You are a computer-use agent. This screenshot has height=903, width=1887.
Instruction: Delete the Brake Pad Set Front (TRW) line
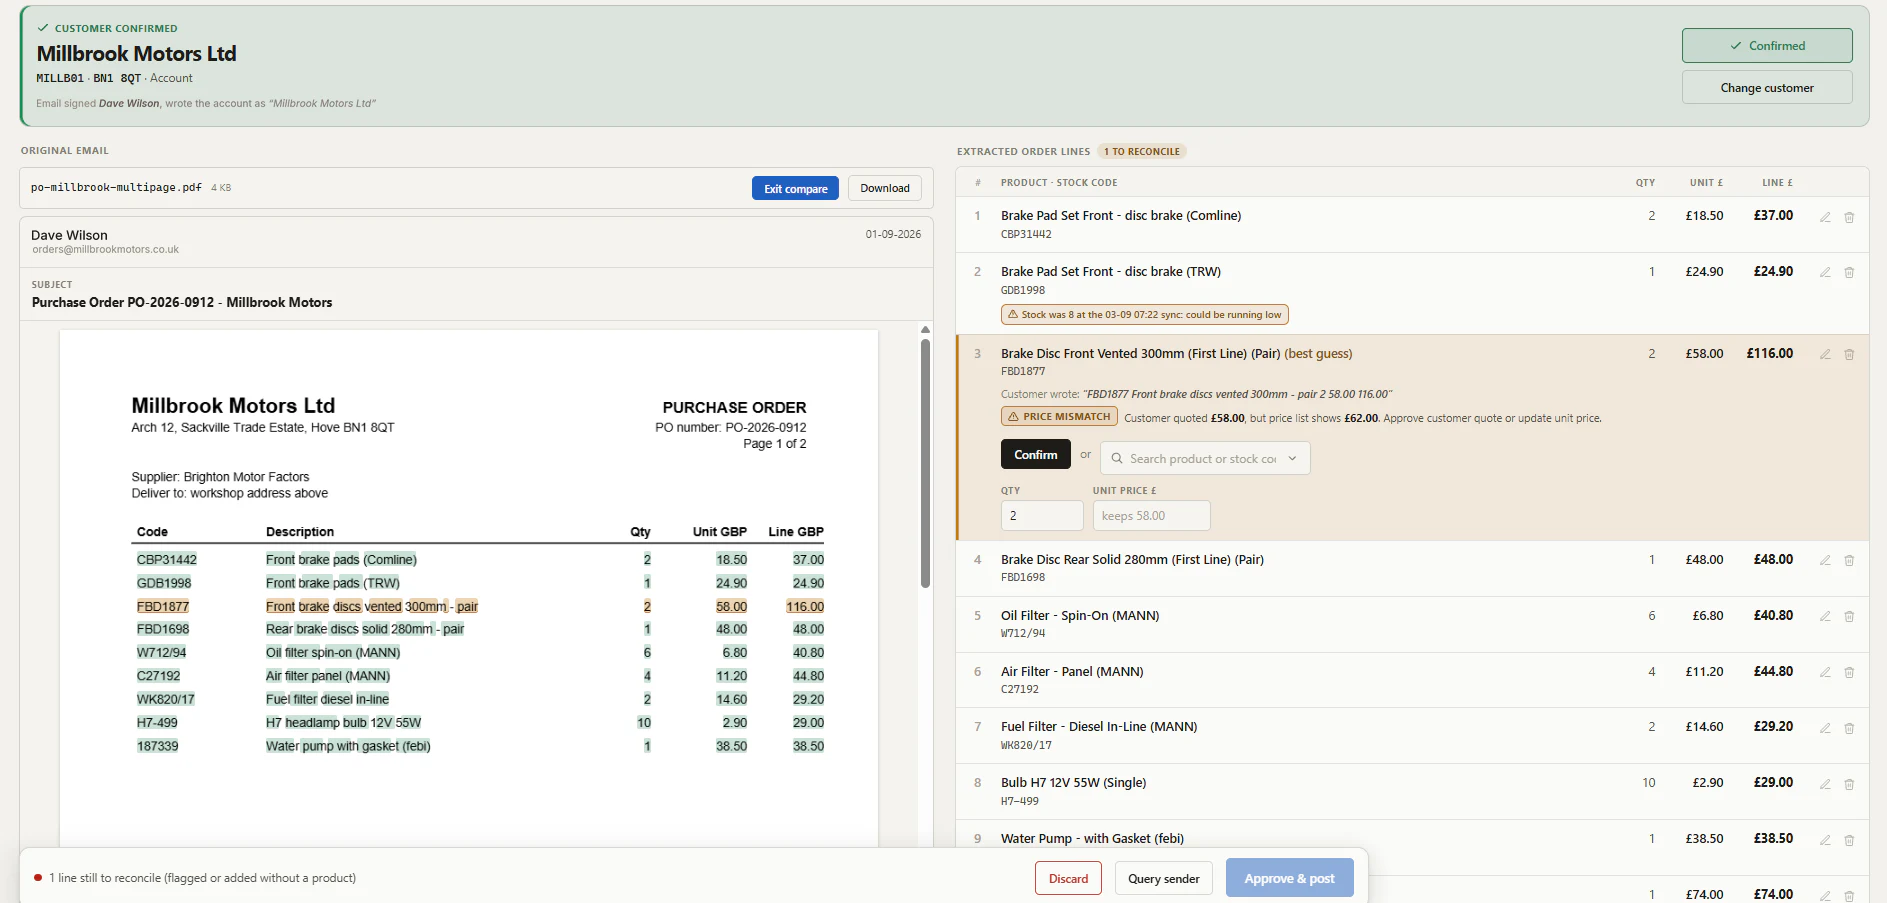pyautogui.click(x=1849, y=272)
